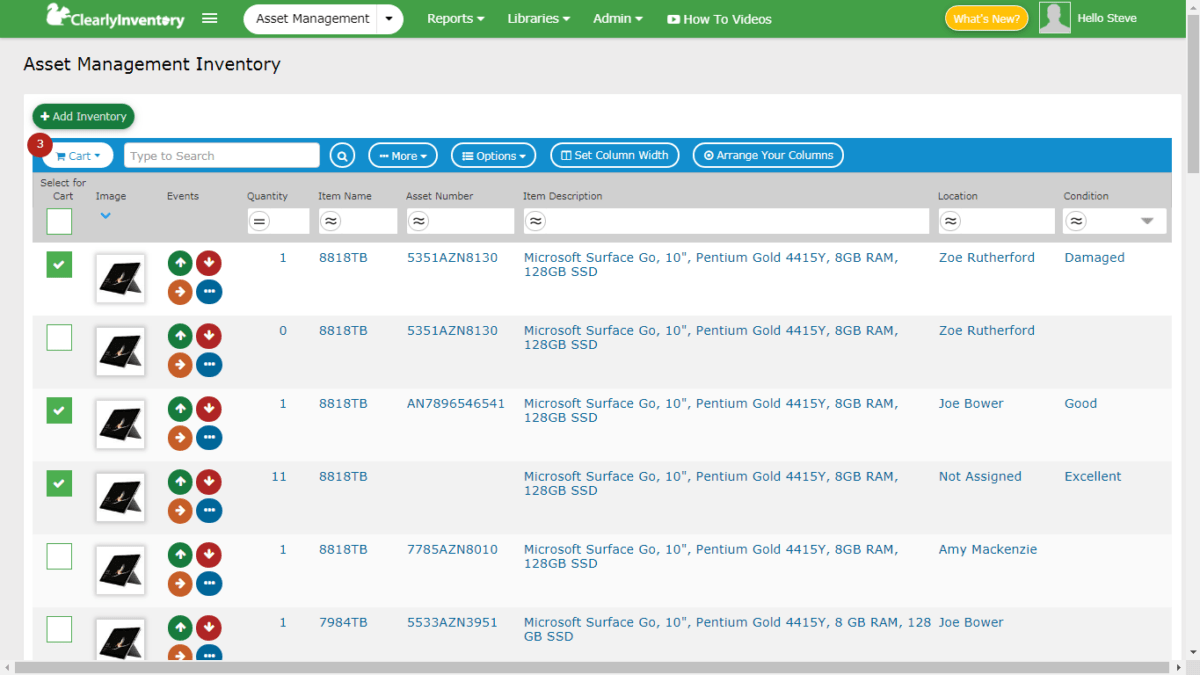1200x675 pixels.
Task: Open asset number 7785AZN8010 link
Action: pyautogui.click(x=452, y=549)
